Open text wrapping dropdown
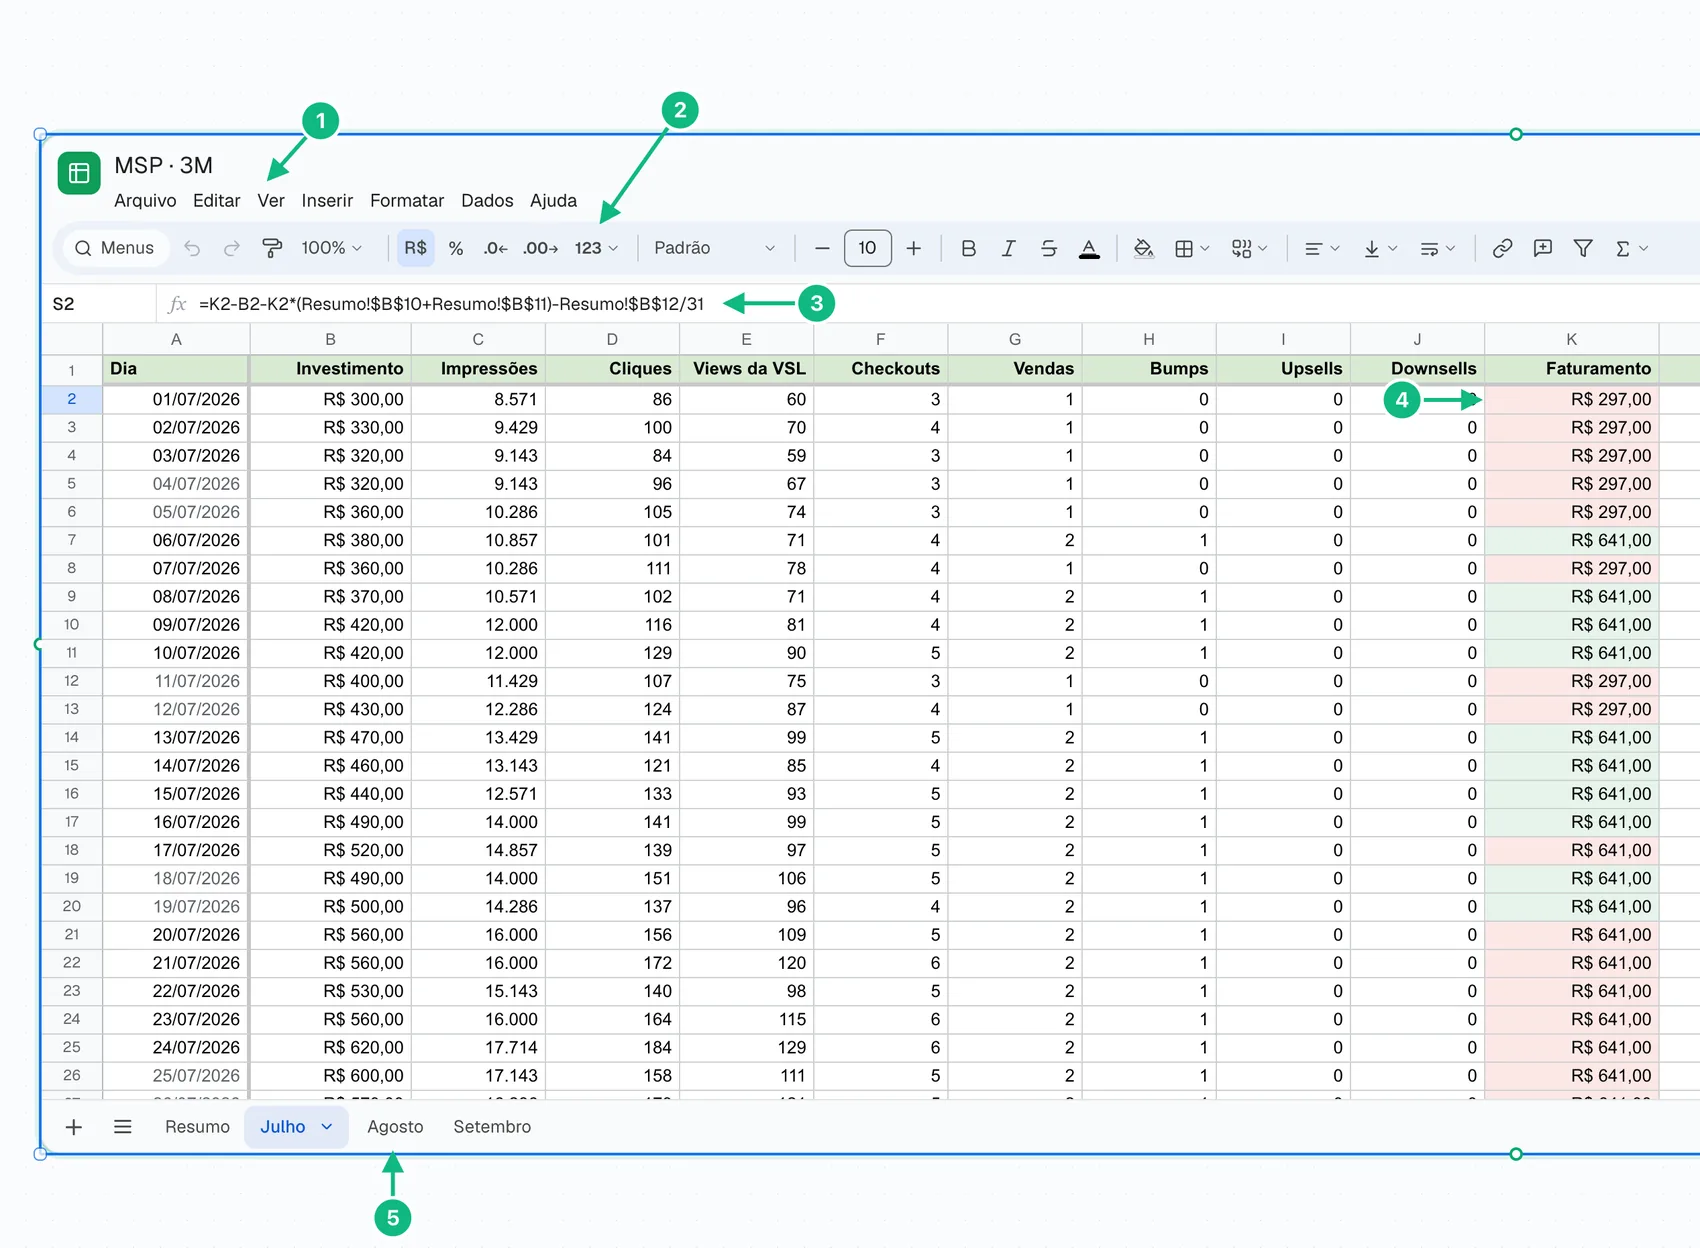Image resolution: width=1700 pixels, height=1248 pixels. pyautogui.click(x=1438, y=248)
